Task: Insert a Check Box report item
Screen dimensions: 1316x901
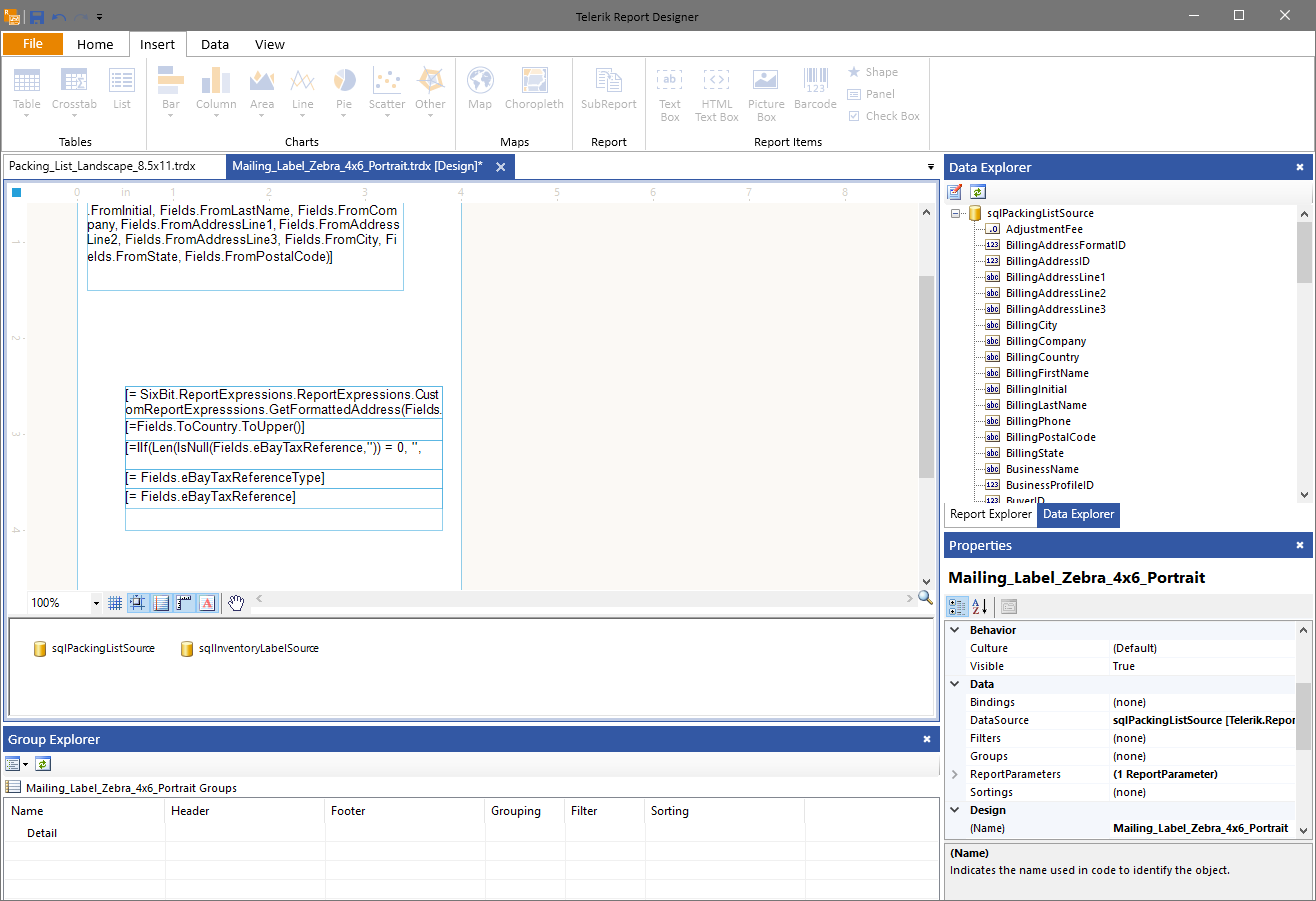Action: [x=884, y=116]
